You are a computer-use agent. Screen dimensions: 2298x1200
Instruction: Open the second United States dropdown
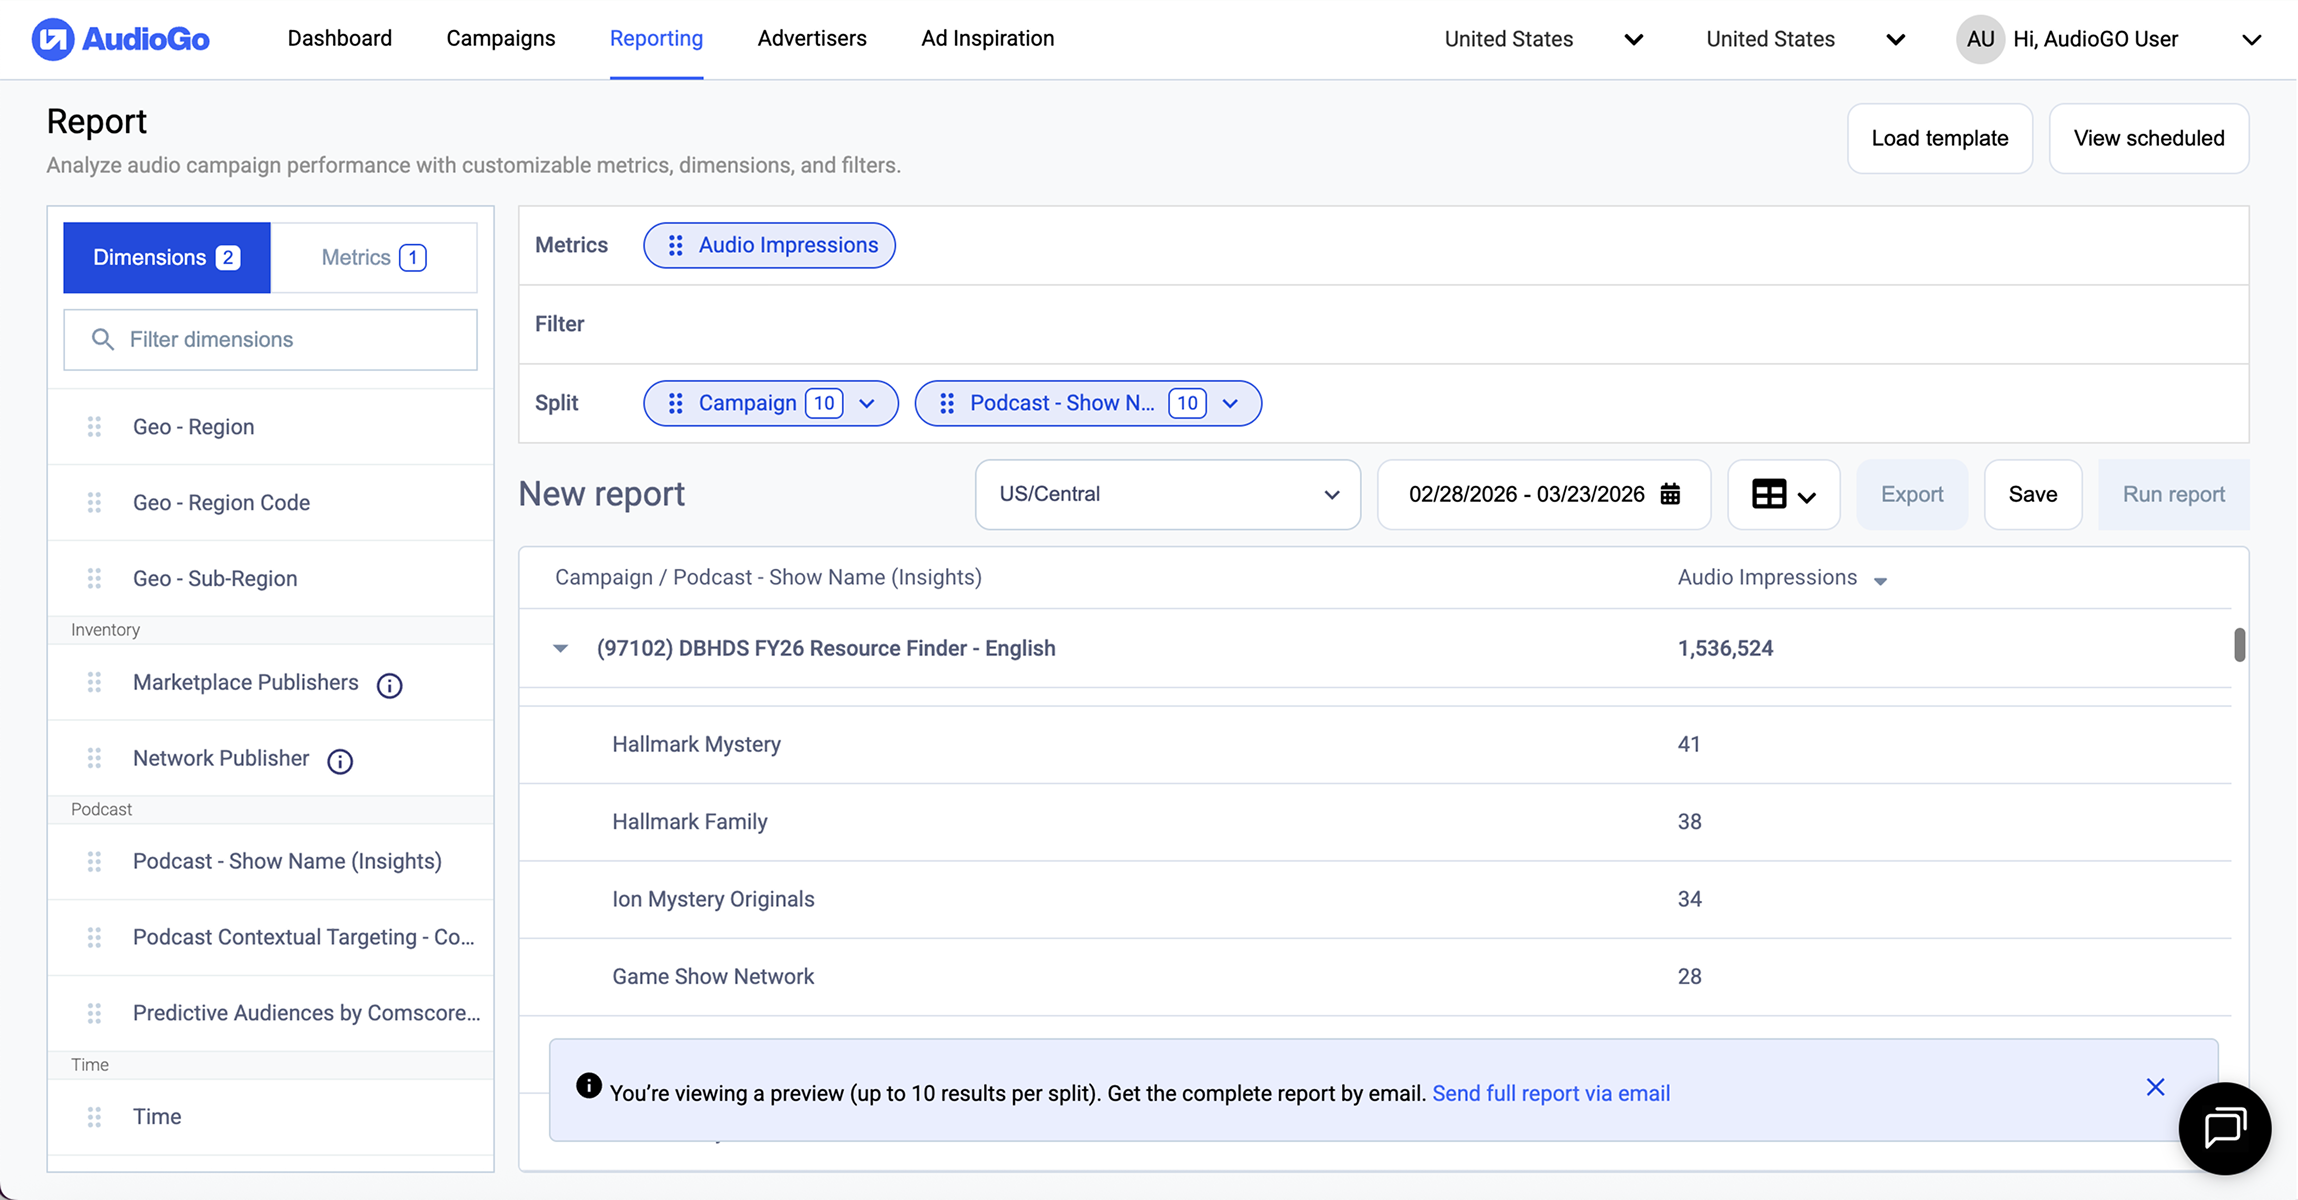click(x=1805, y=39)
